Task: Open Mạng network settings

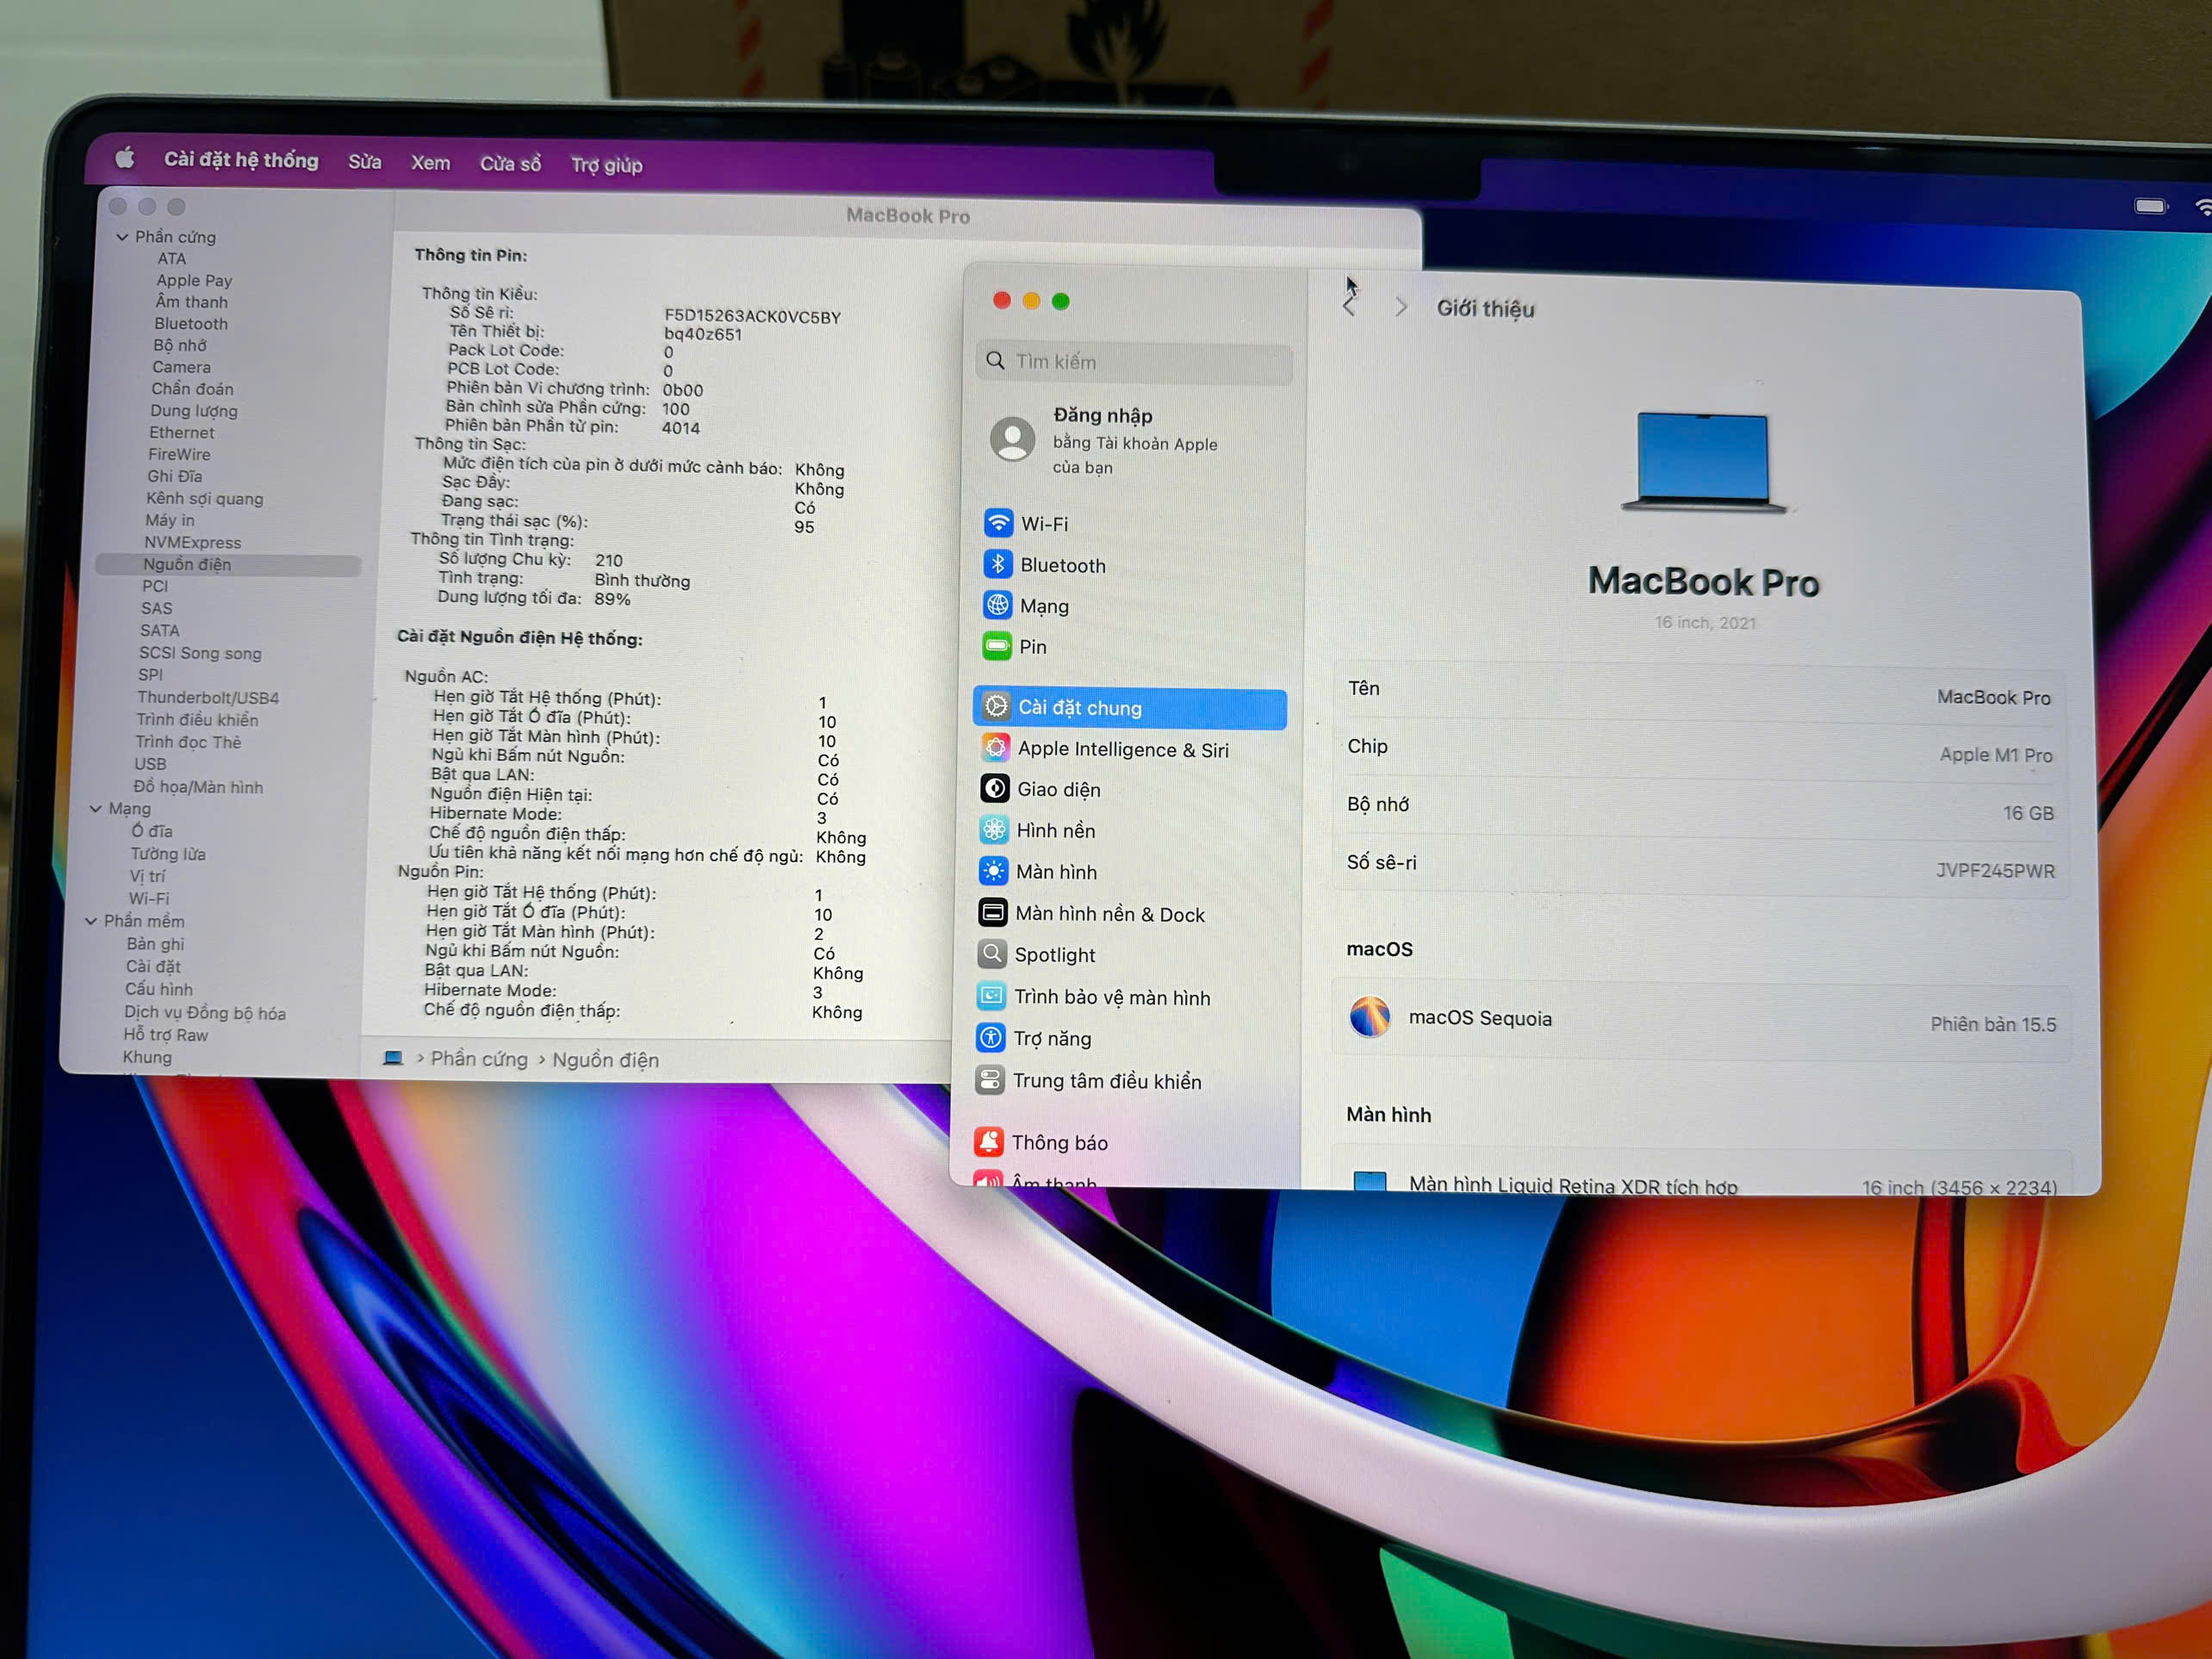Action: coord(1043,605)
